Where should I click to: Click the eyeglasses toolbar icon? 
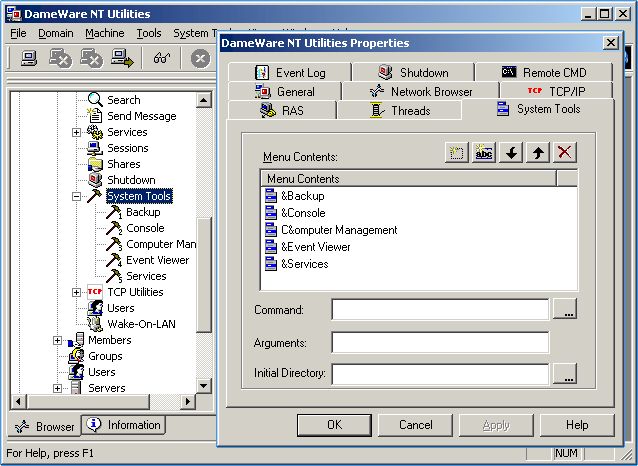pyautogui.click(x=162, y=58)
